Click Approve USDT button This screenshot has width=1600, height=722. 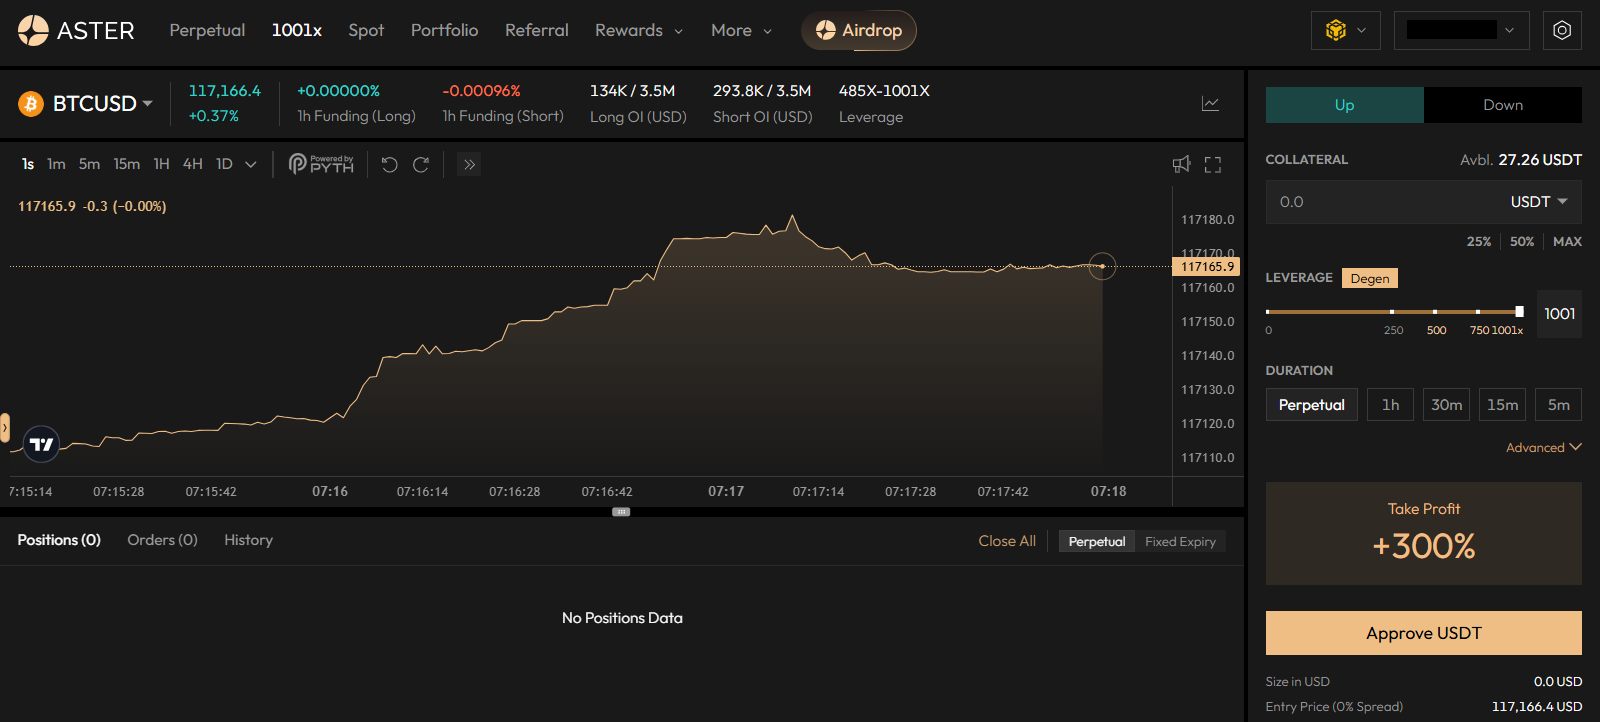pos(1424,633)
